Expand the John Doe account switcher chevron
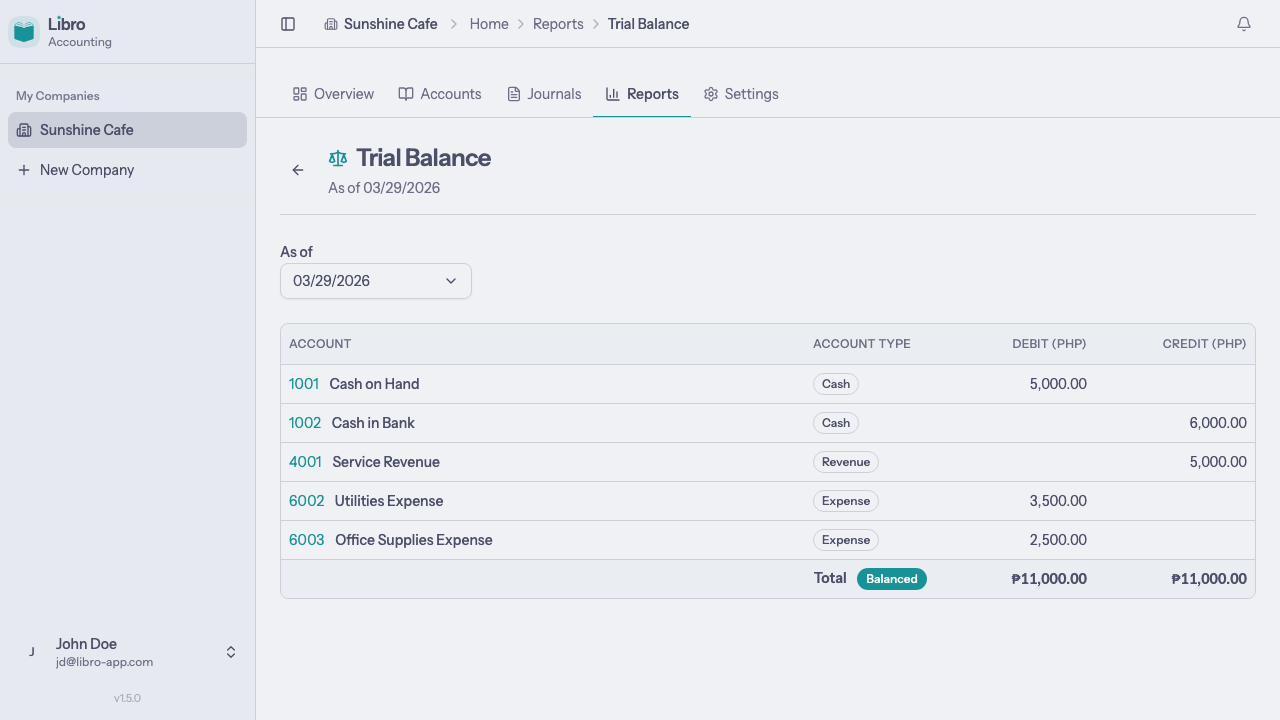This screenshot has height=720, width=1280. 230,651
